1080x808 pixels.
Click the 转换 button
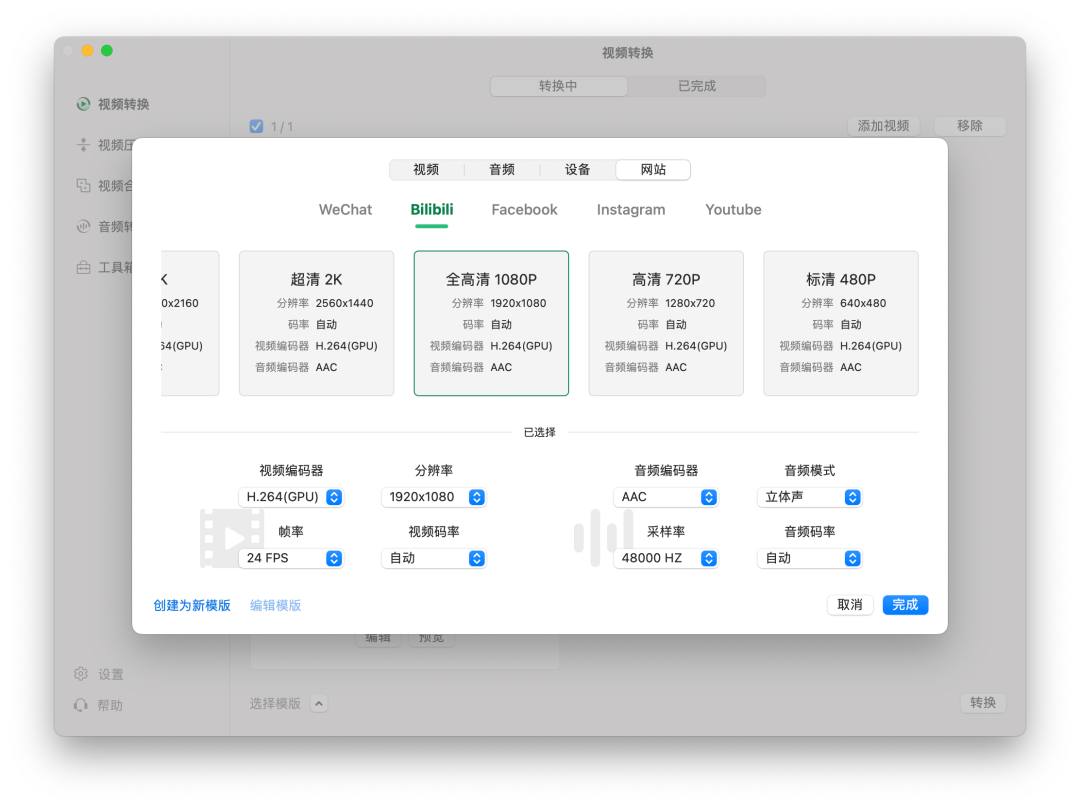click(983, 703)
